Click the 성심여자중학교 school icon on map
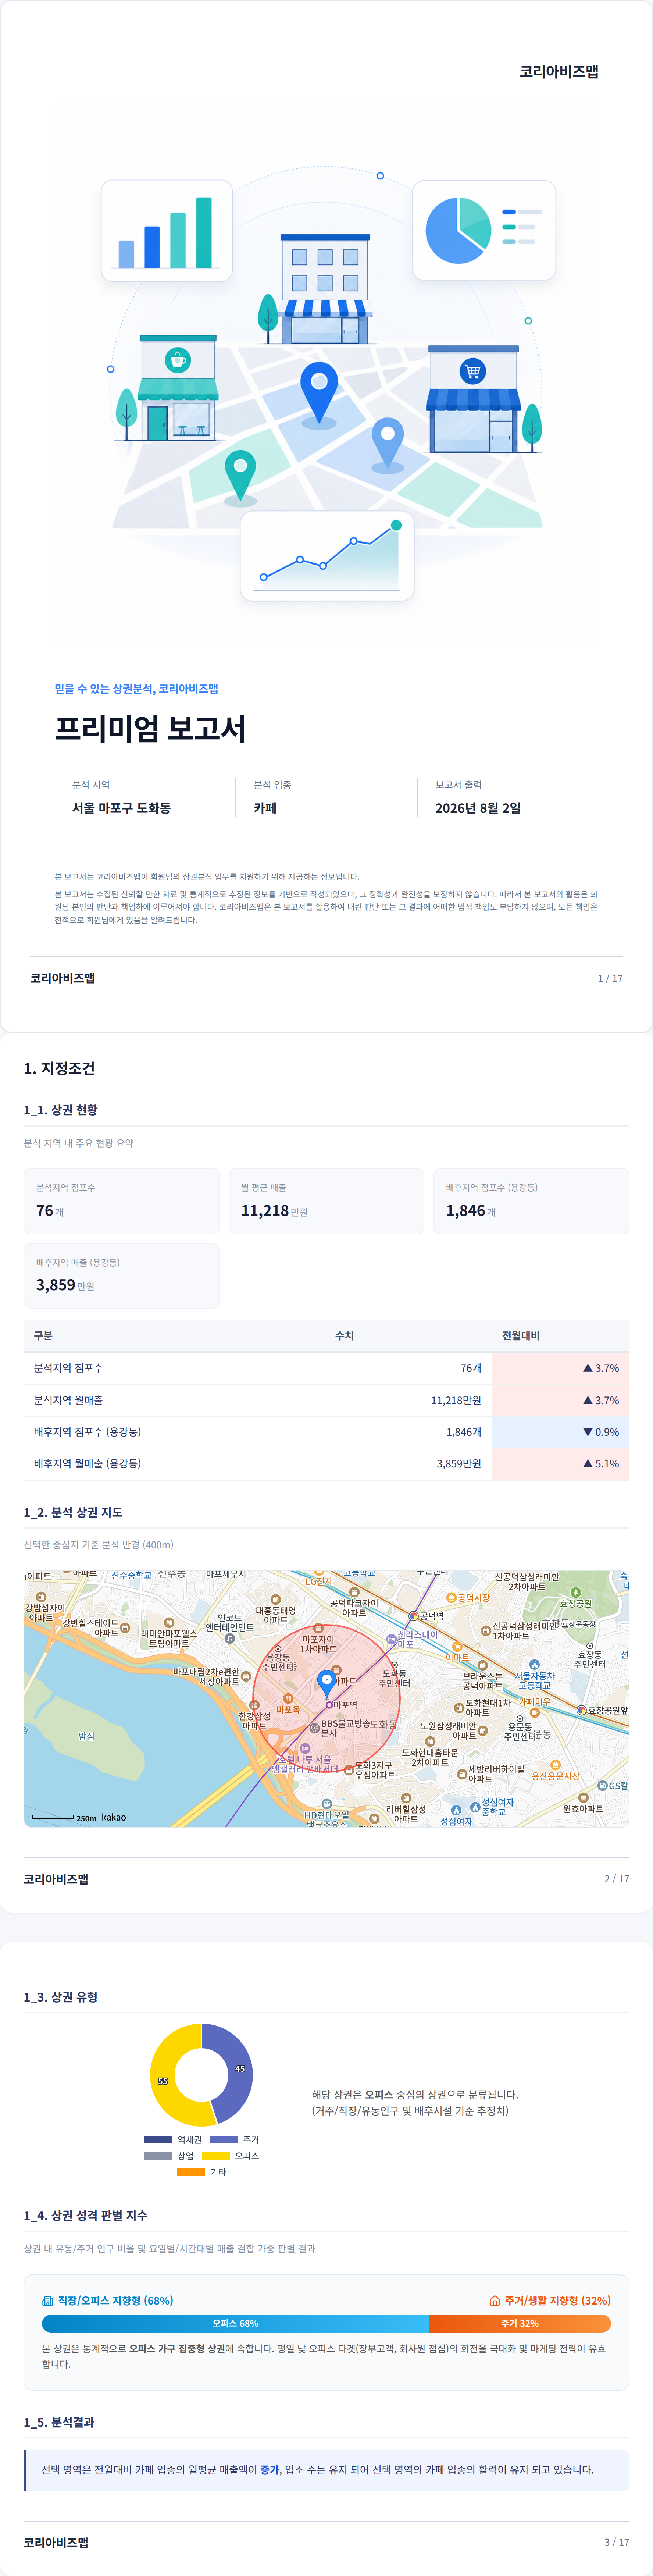The image size is (653, 2576). click(x=475, y=1807)
